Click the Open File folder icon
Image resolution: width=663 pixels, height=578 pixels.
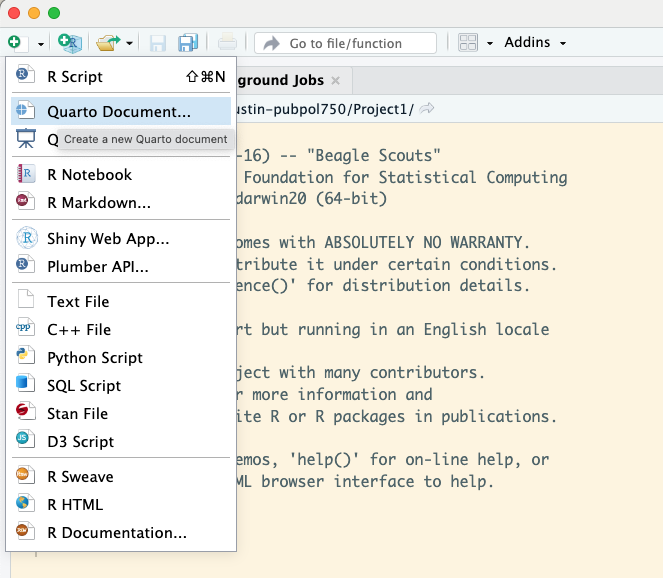click(x=108, y=43)
